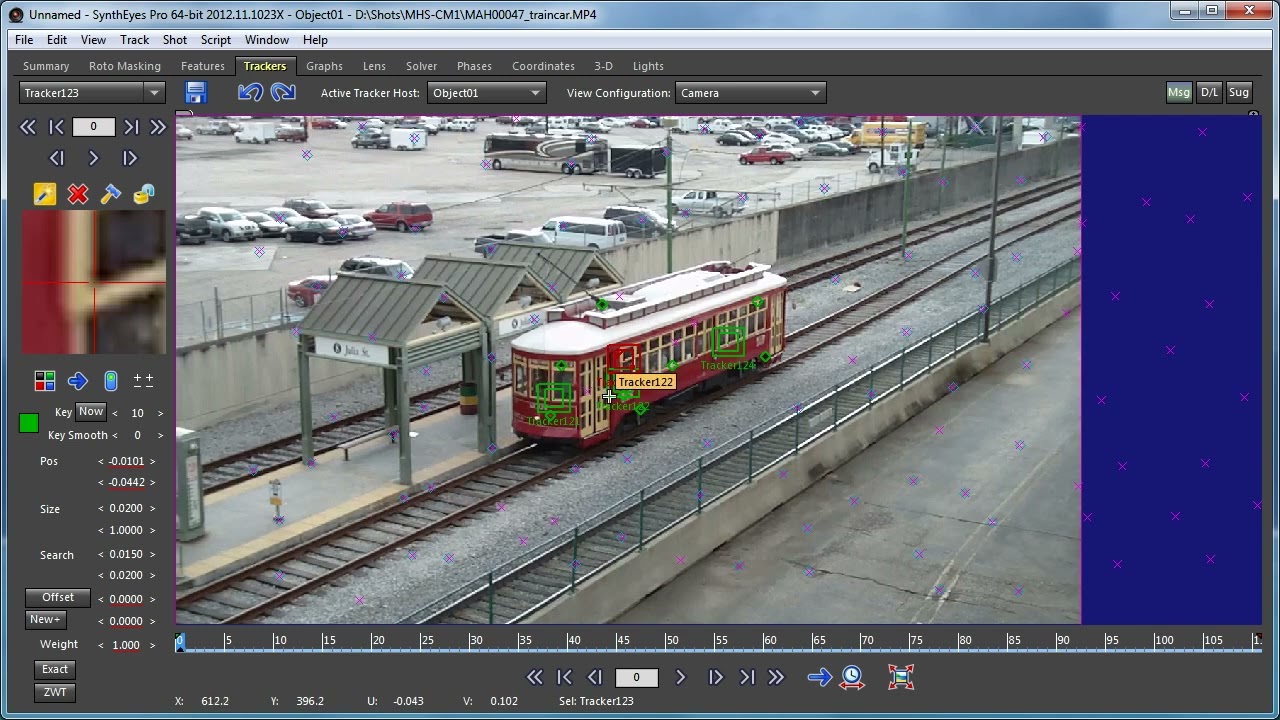Click the bottom playbar blue arrow playback direction icon

point(819,677)
